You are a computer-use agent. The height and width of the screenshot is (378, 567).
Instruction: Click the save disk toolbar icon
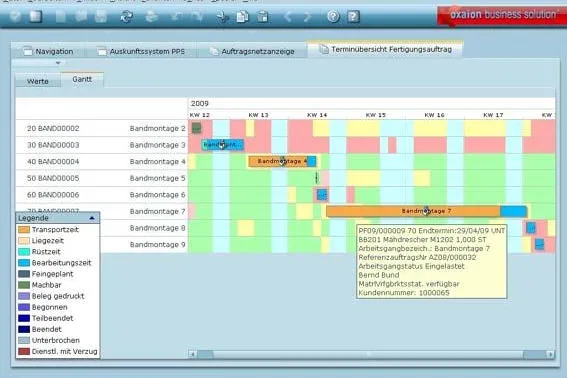point(101,16)
